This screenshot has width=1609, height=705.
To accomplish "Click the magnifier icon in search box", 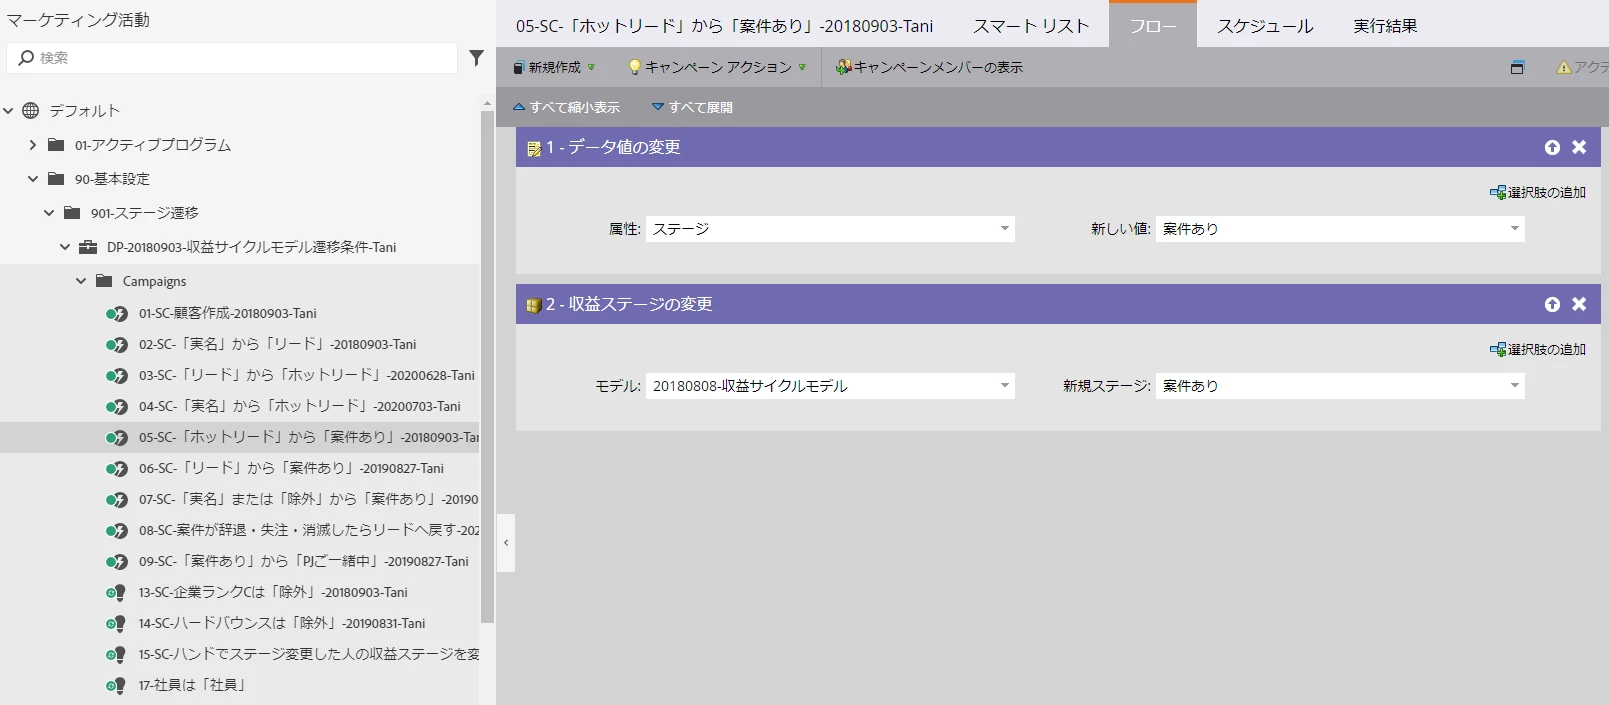I will point(26,58).
